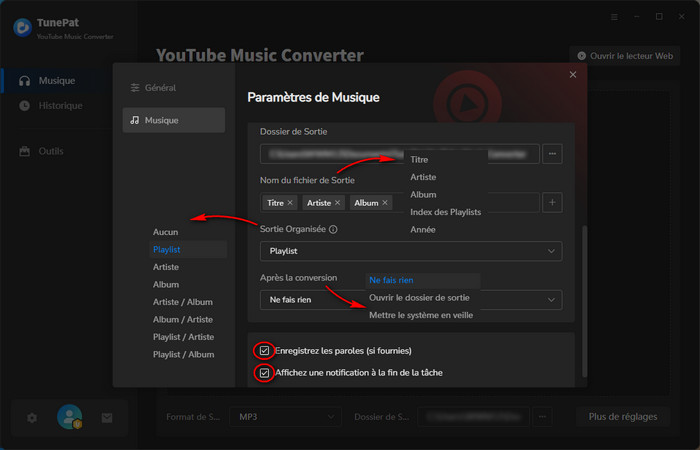700x450 pixels.
Task: Open the Après la conversion dropdown
Action: point(411,300)
